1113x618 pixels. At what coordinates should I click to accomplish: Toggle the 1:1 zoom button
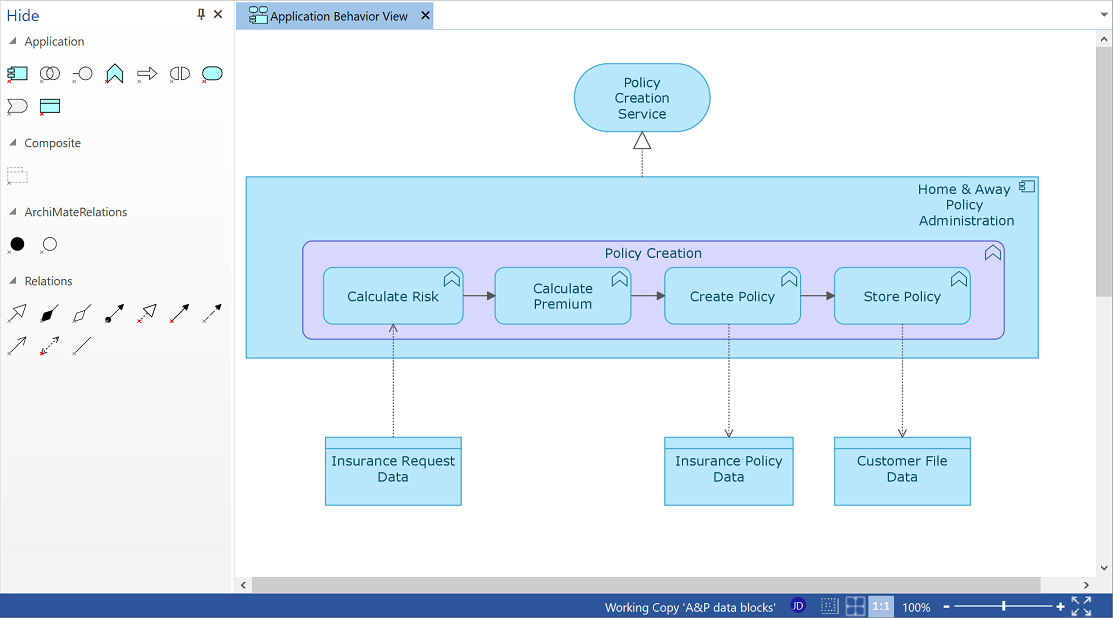881,606
